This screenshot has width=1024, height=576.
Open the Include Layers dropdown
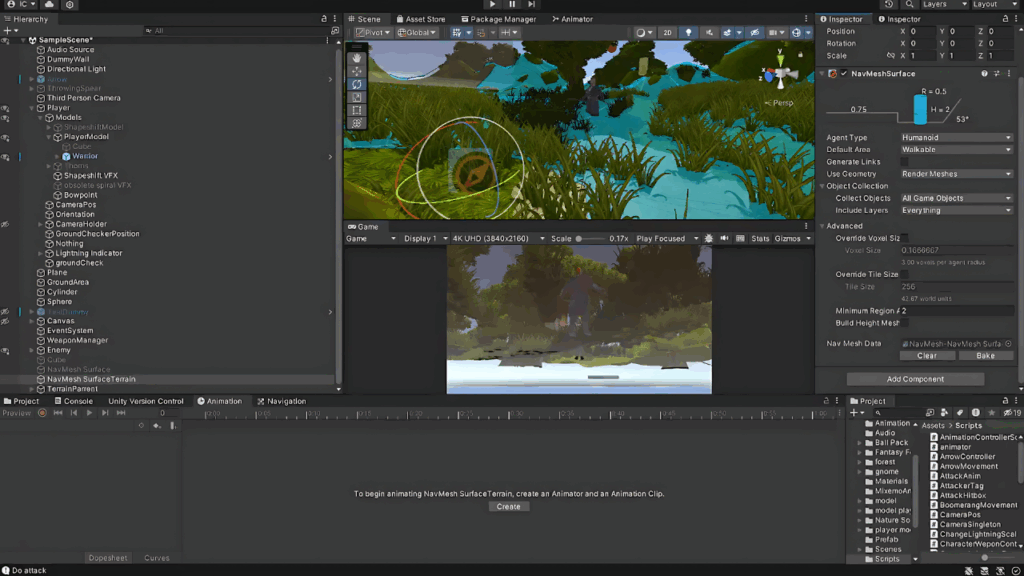coord(956,210)
